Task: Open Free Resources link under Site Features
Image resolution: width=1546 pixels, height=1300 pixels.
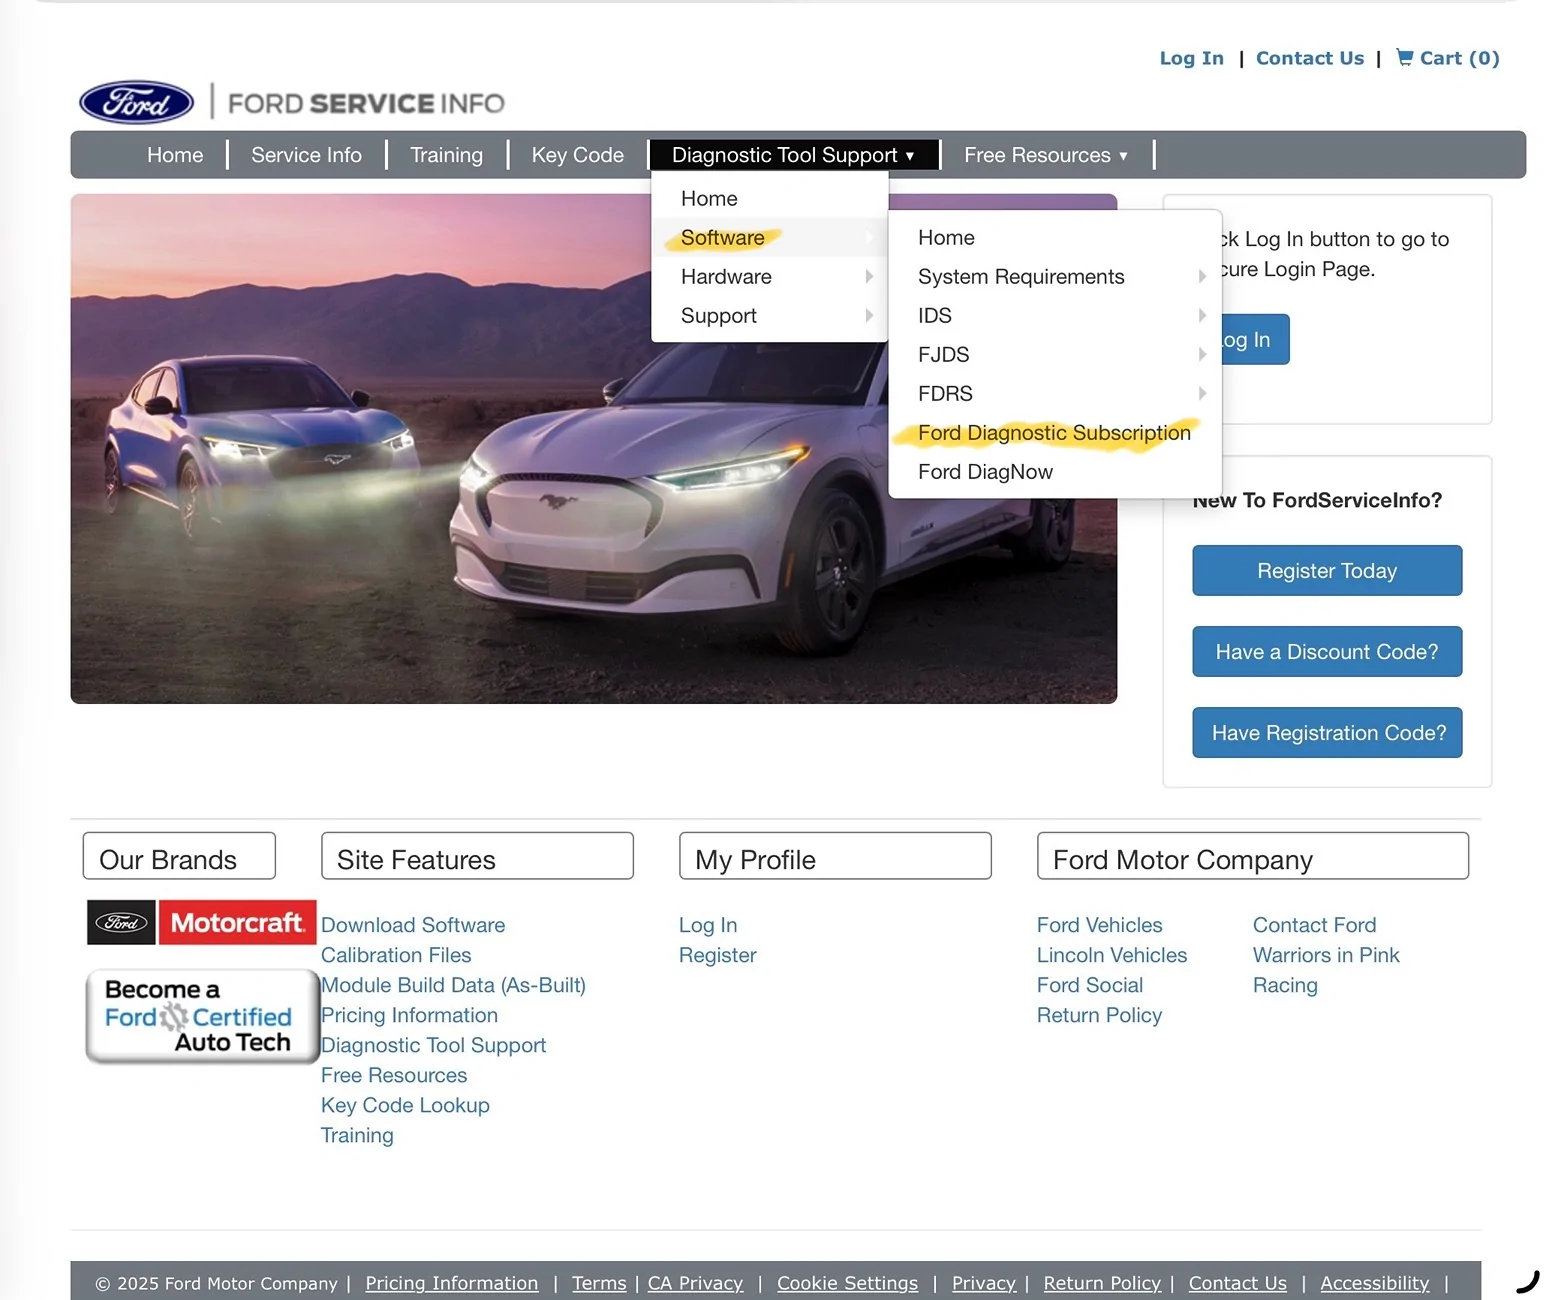Action: click(x=394, y=1075)
